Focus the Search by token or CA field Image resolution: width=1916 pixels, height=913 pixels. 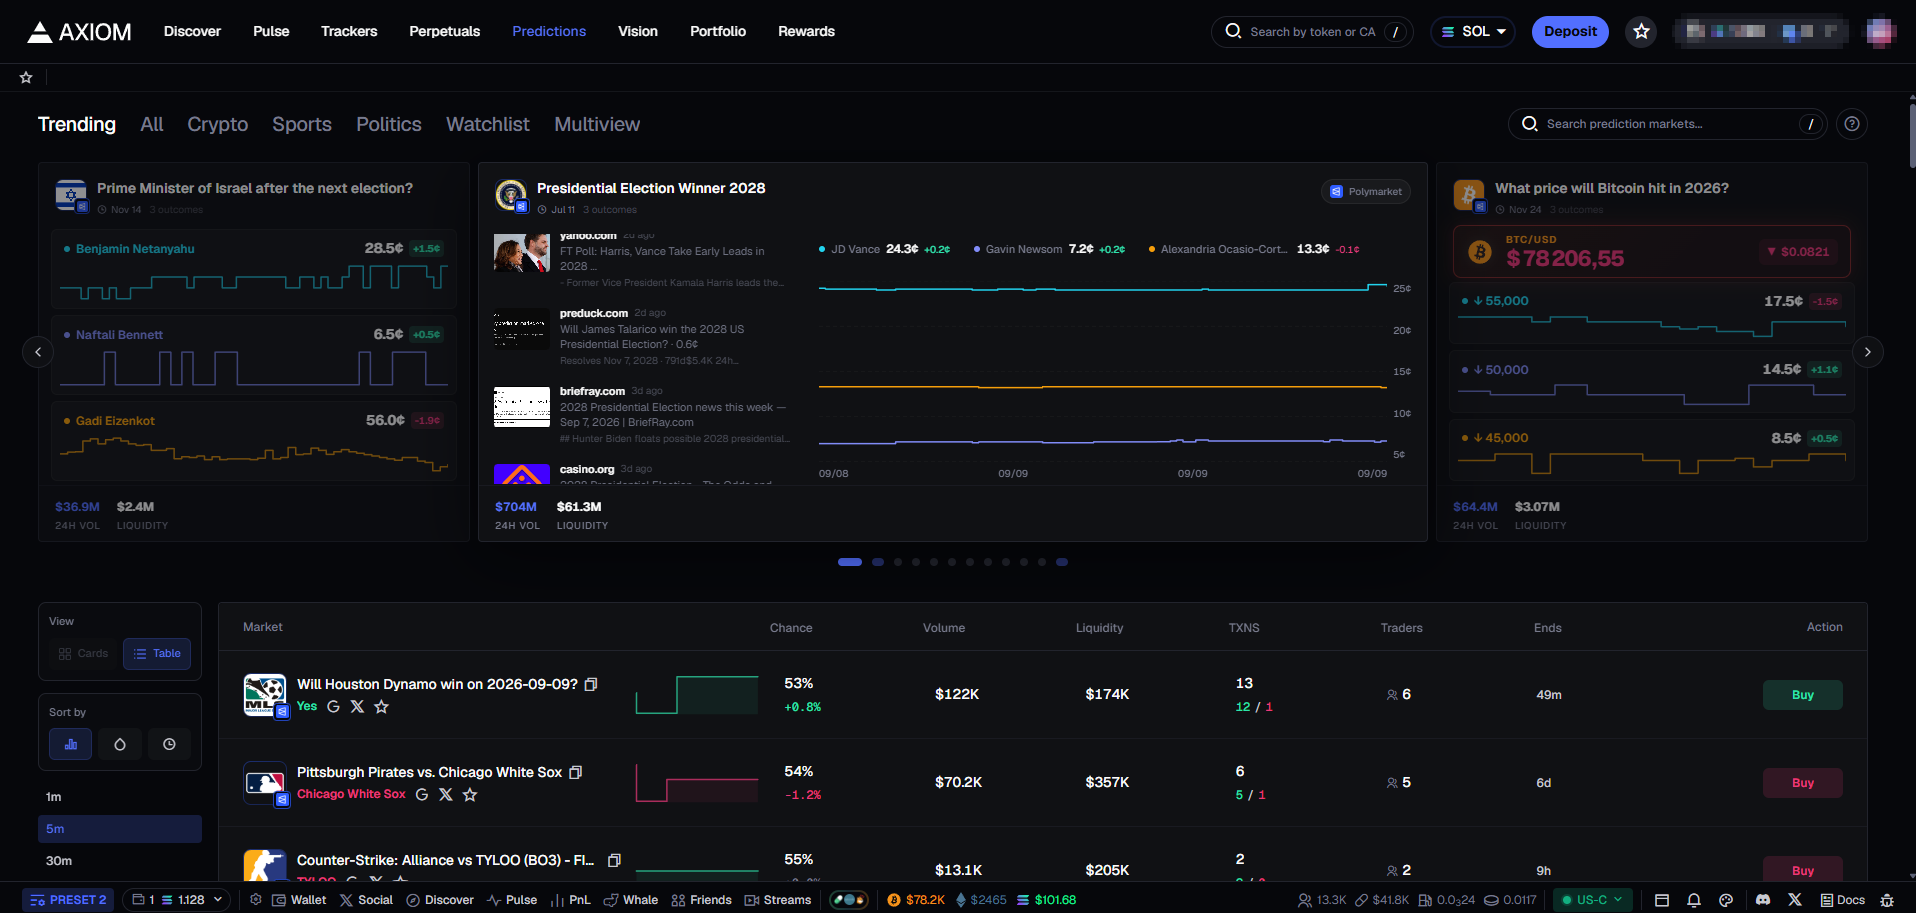point(1312,32)
